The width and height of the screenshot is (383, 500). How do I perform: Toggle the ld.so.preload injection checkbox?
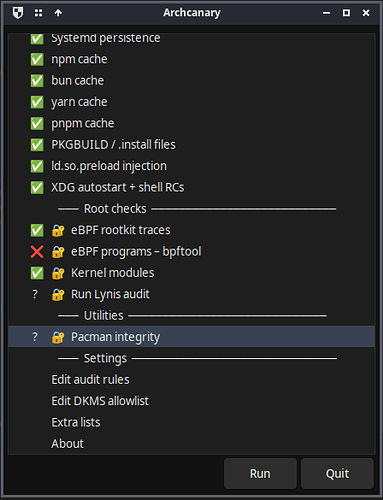[x=37, y=166]
